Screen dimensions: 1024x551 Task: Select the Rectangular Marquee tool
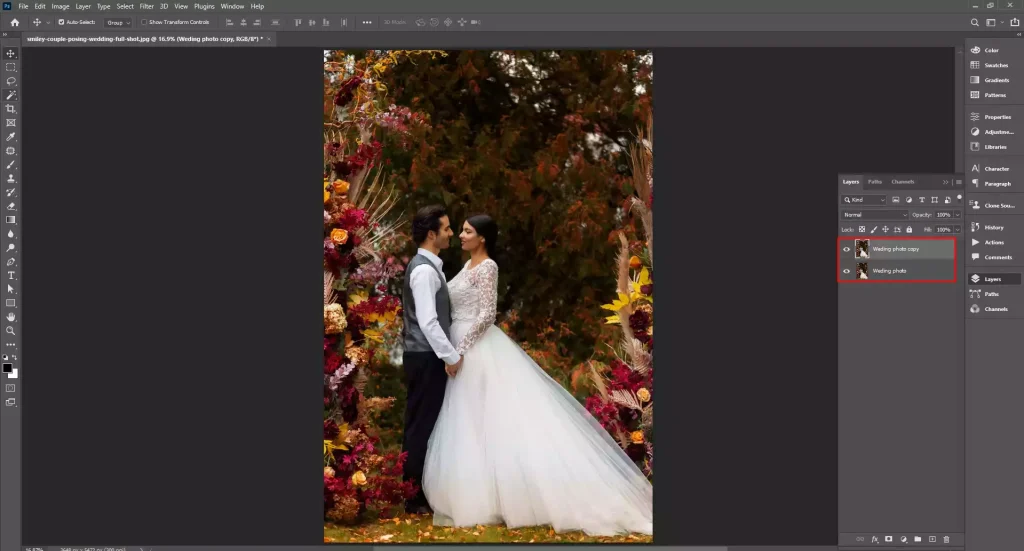(x=10, y=67)
